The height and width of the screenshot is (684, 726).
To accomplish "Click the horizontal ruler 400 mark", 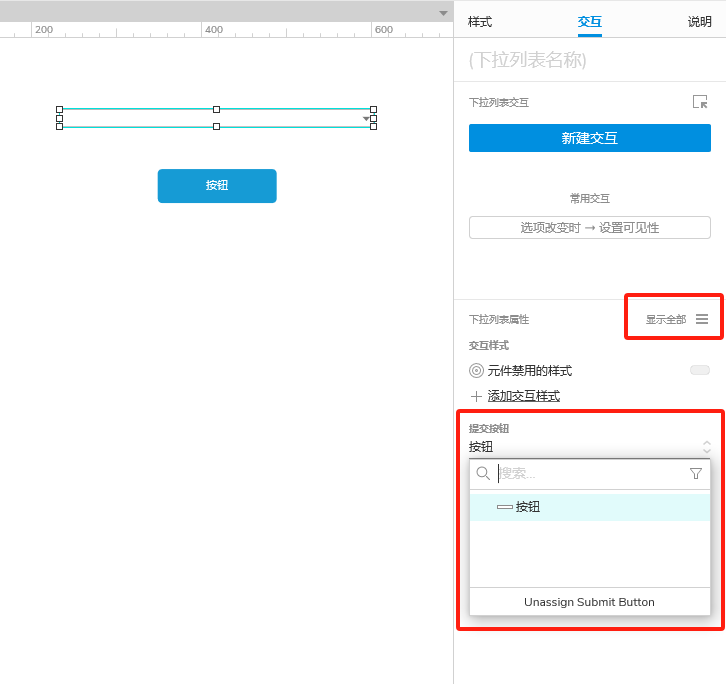I will coord(214,30).
